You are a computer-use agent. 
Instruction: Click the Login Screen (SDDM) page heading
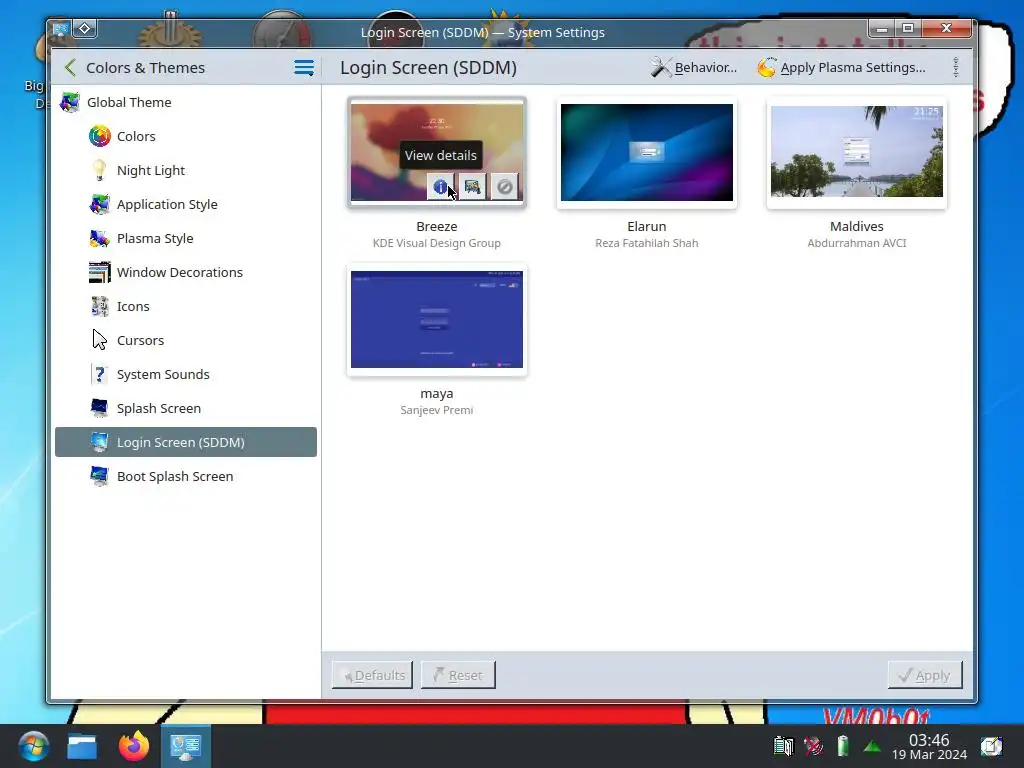click(x=428, y=67)
